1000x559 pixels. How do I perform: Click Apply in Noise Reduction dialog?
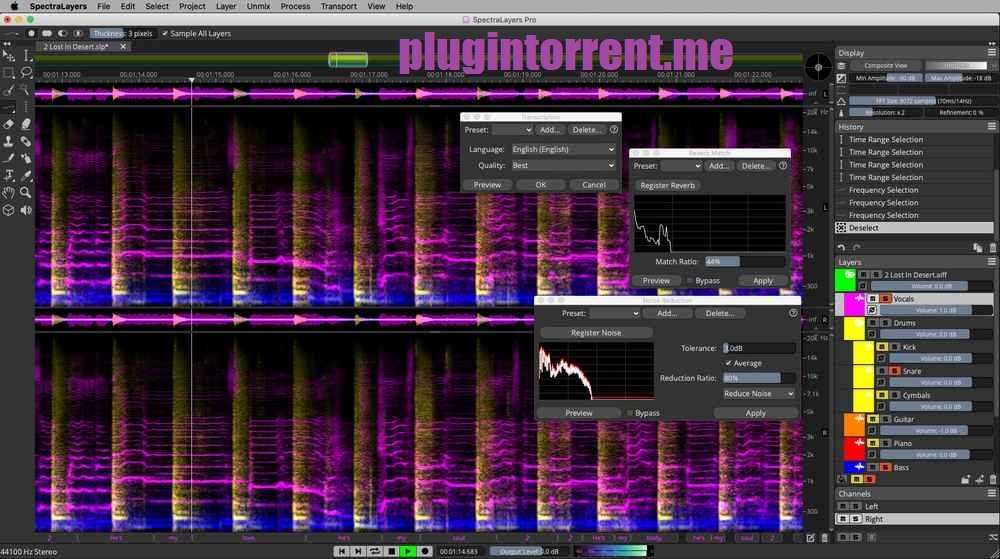756,413
